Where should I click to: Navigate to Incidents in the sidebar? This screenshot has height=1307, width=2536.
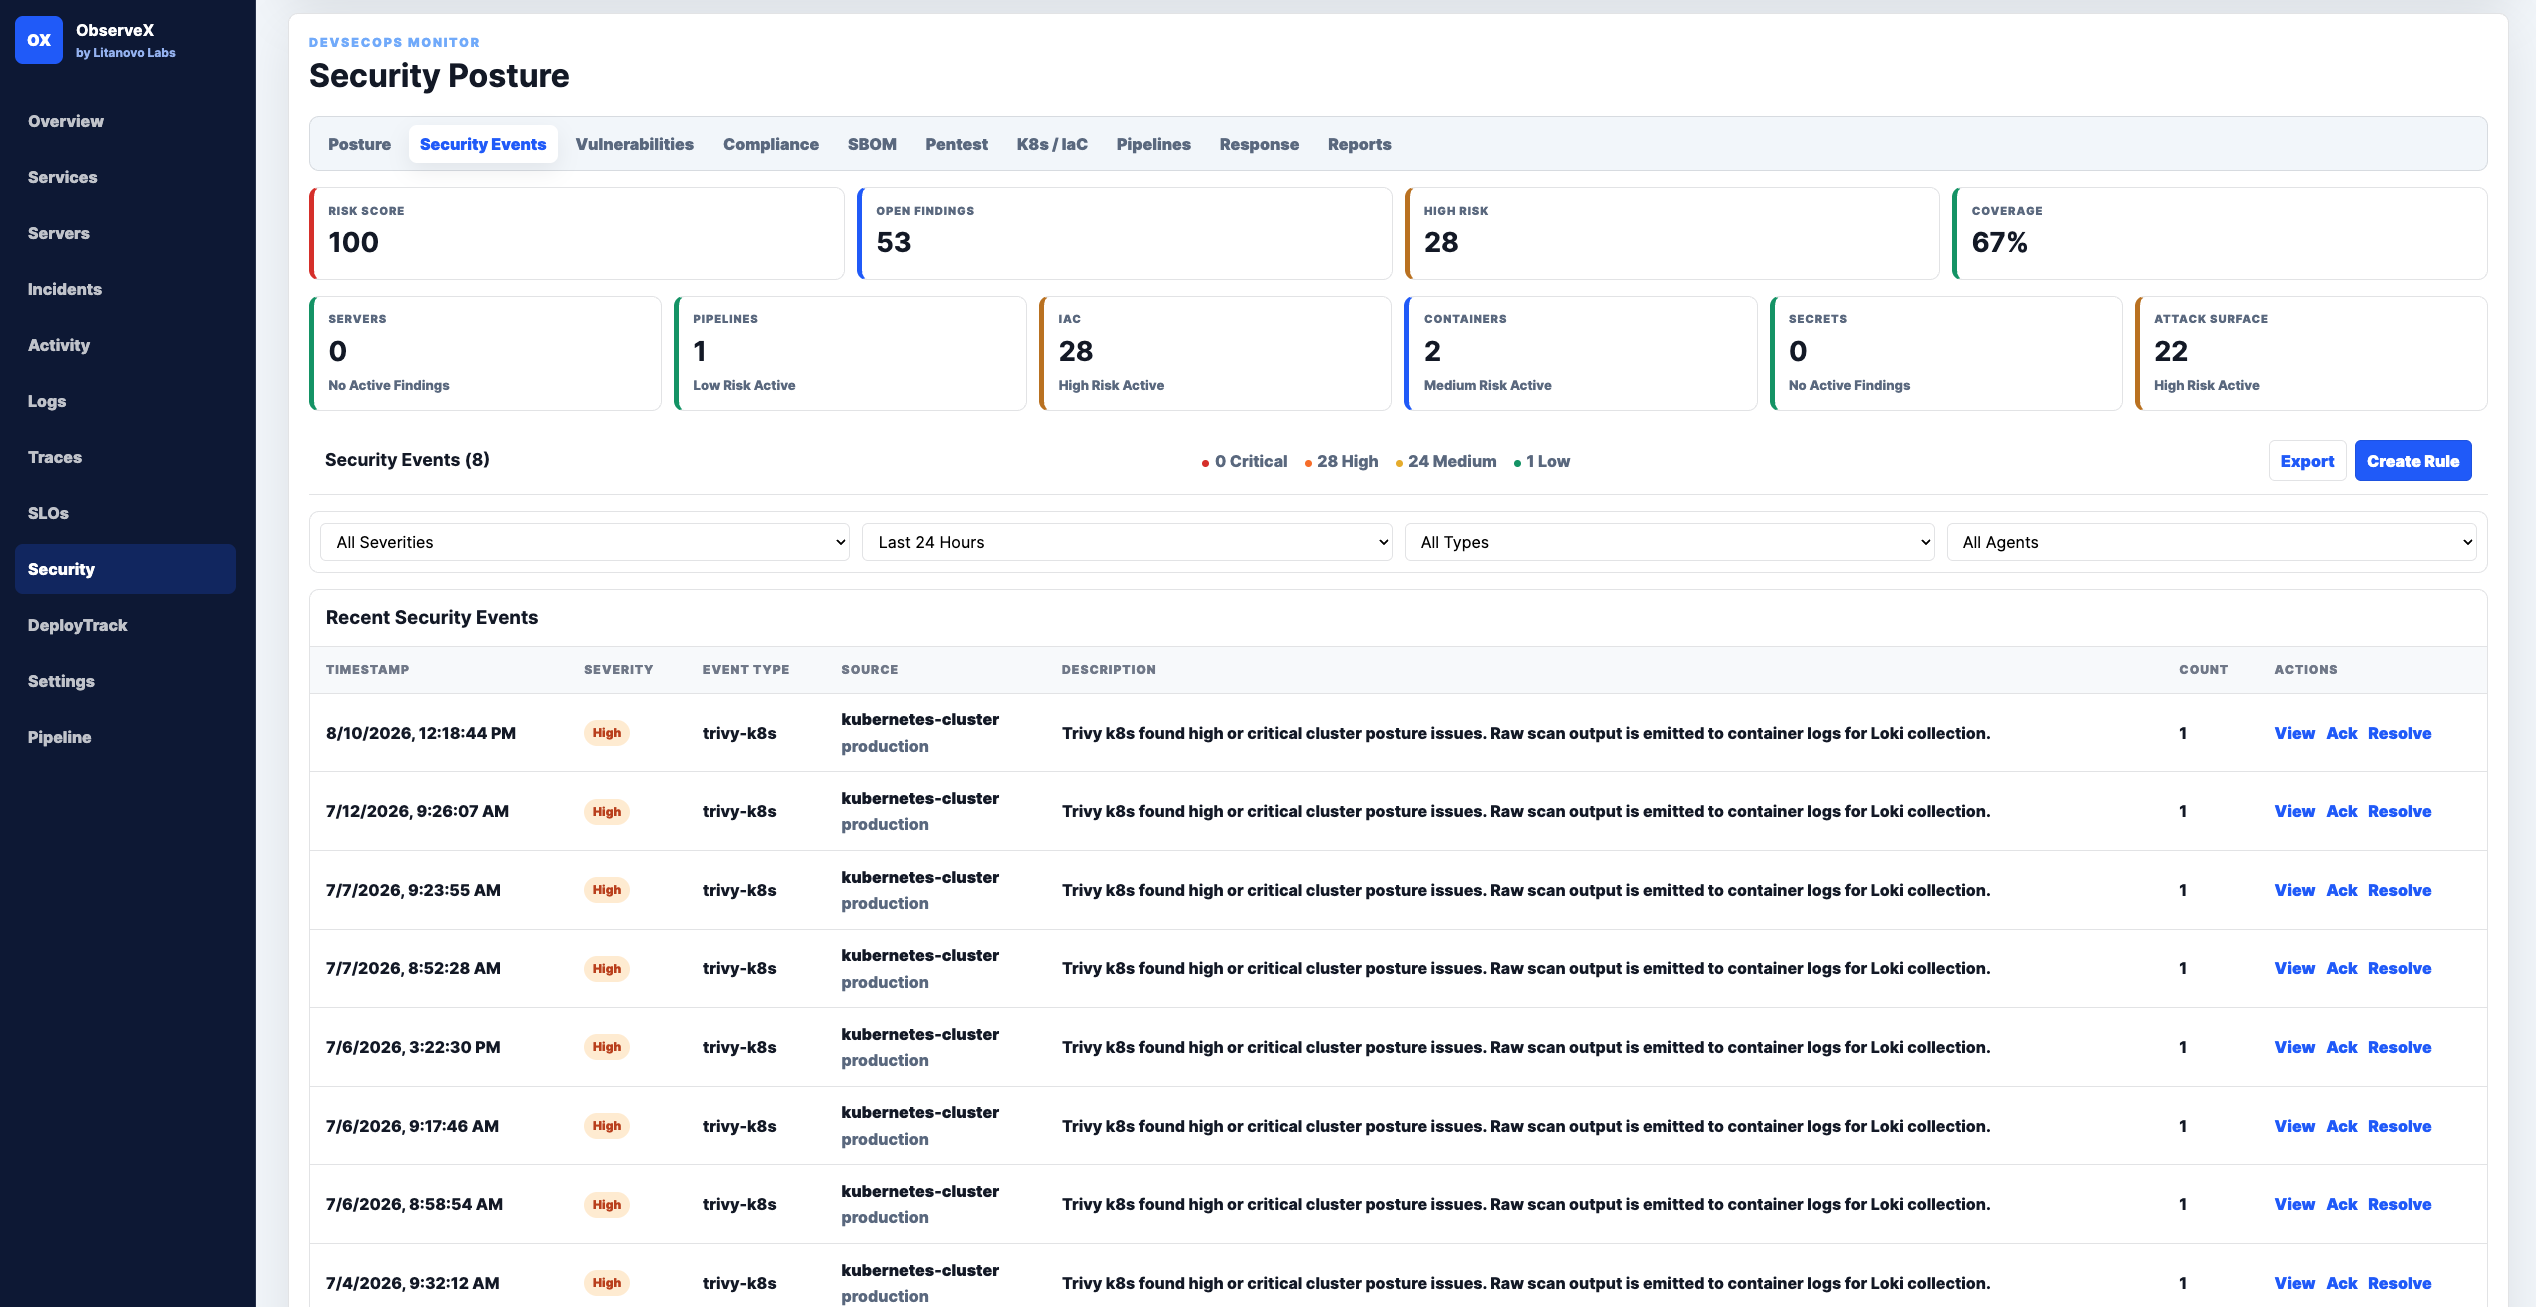point(125,289)
